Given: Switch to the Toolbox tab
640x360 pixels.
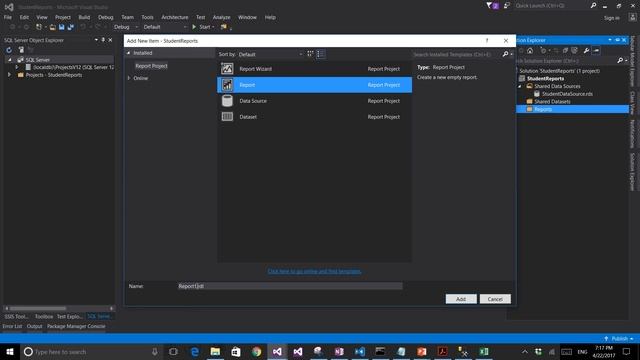Looking at the screenshot, I should click(x=44, y=316).
